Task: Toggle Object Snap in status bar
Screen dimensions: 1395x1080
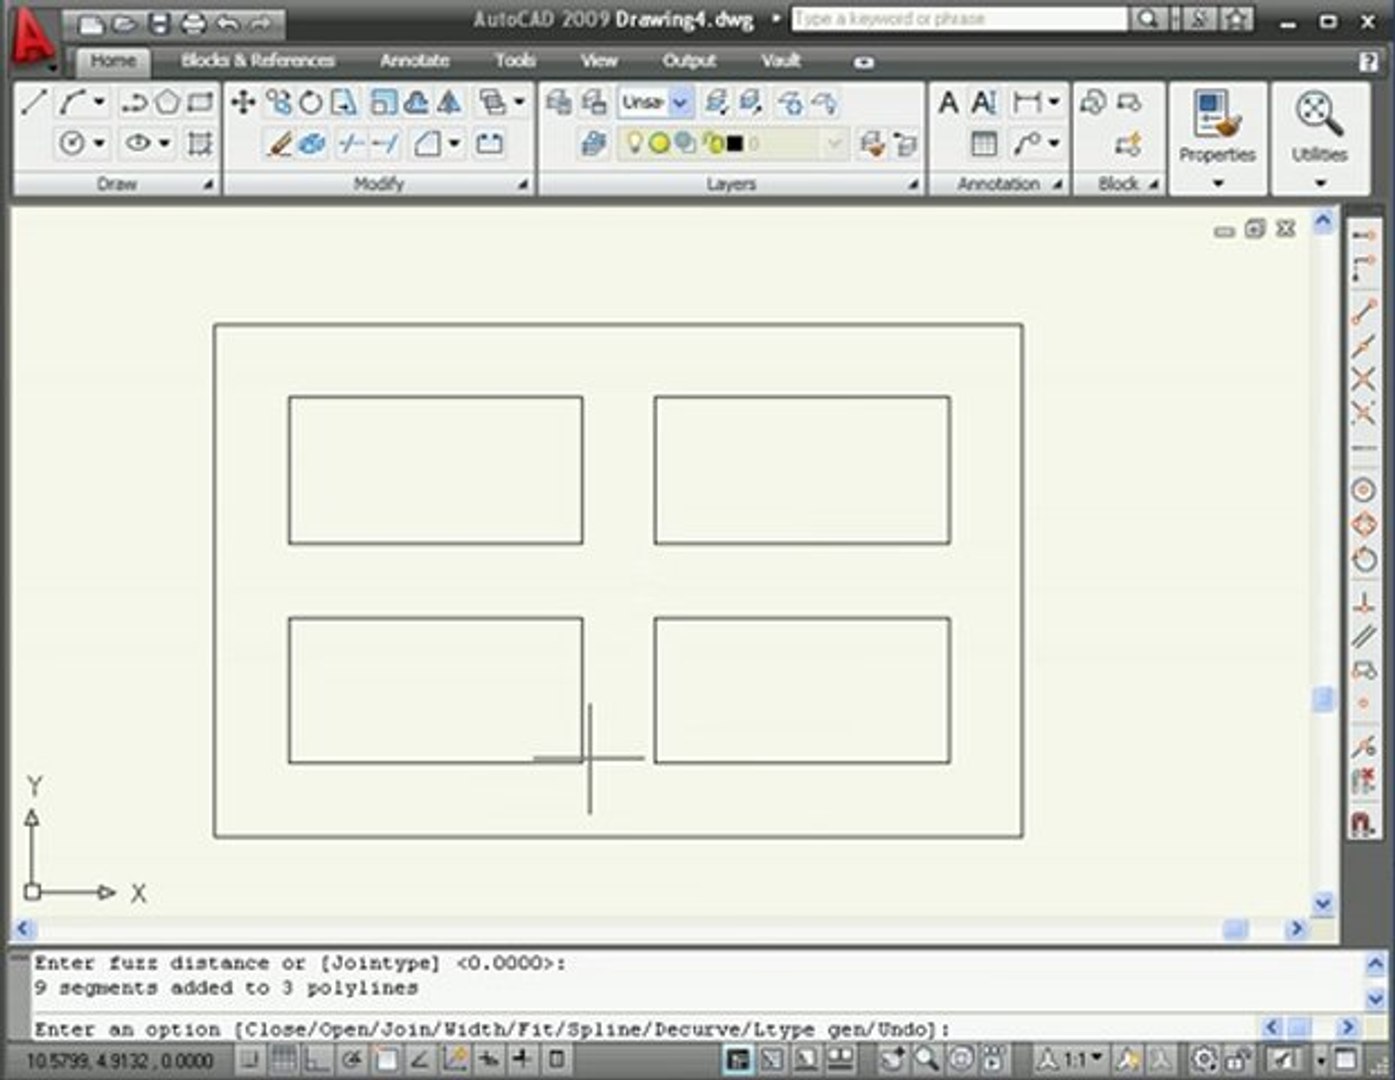Action: 386,1059
